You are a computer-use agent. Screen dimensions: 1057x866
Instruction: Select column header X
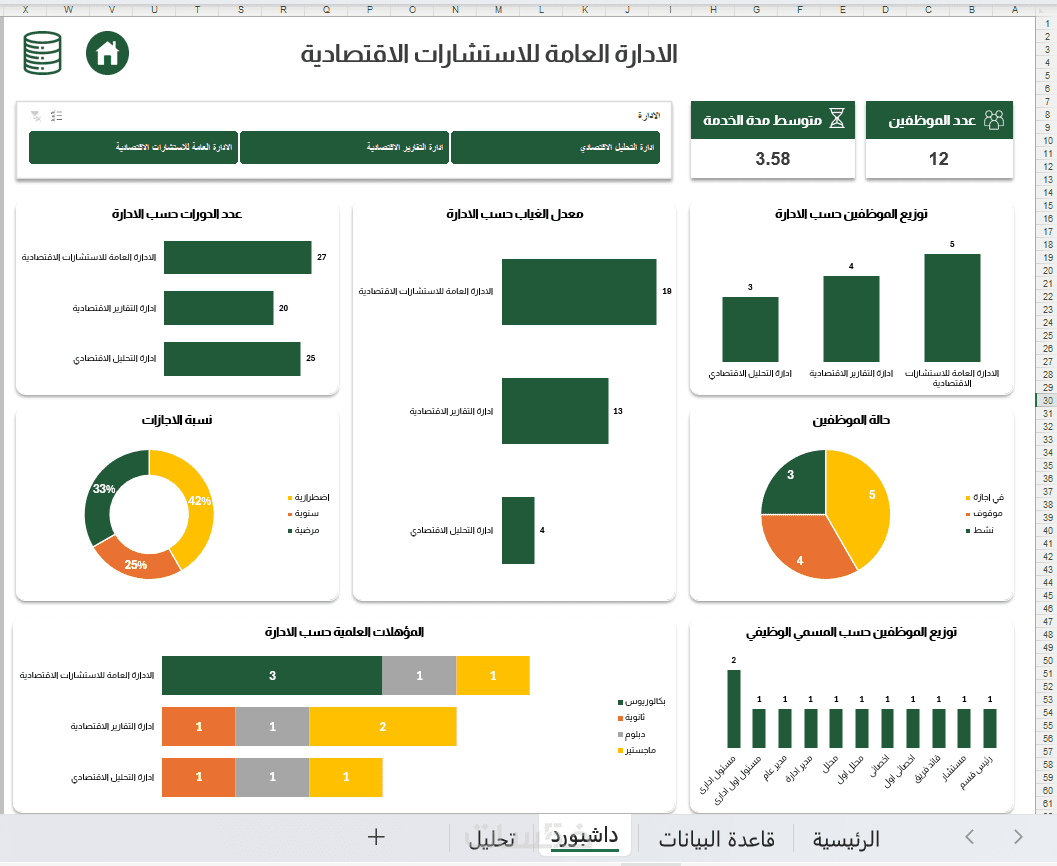coord(26,9)
